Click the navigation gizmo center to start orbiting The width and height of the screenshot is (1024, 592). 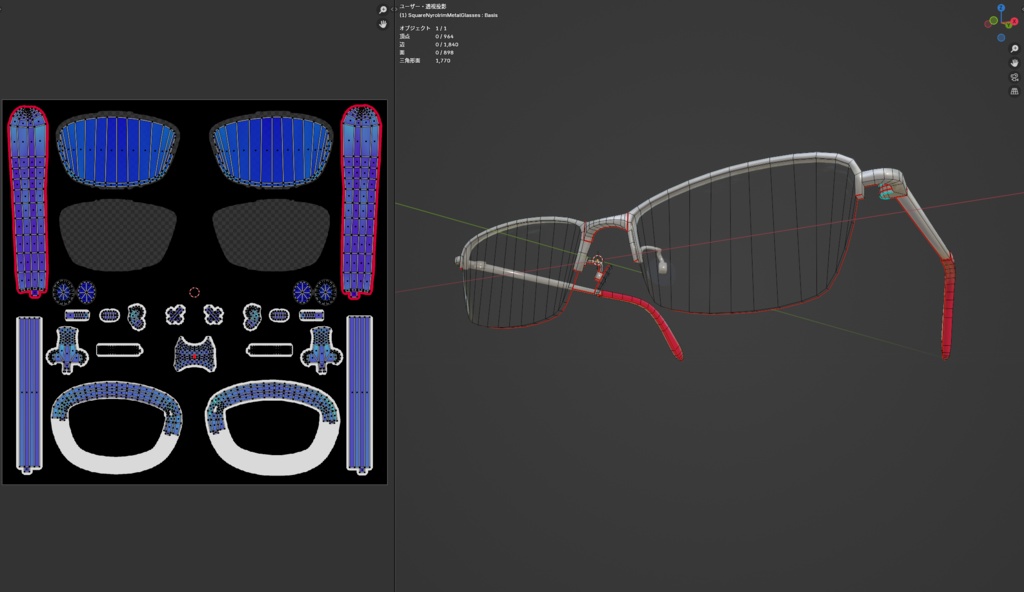1001,22
